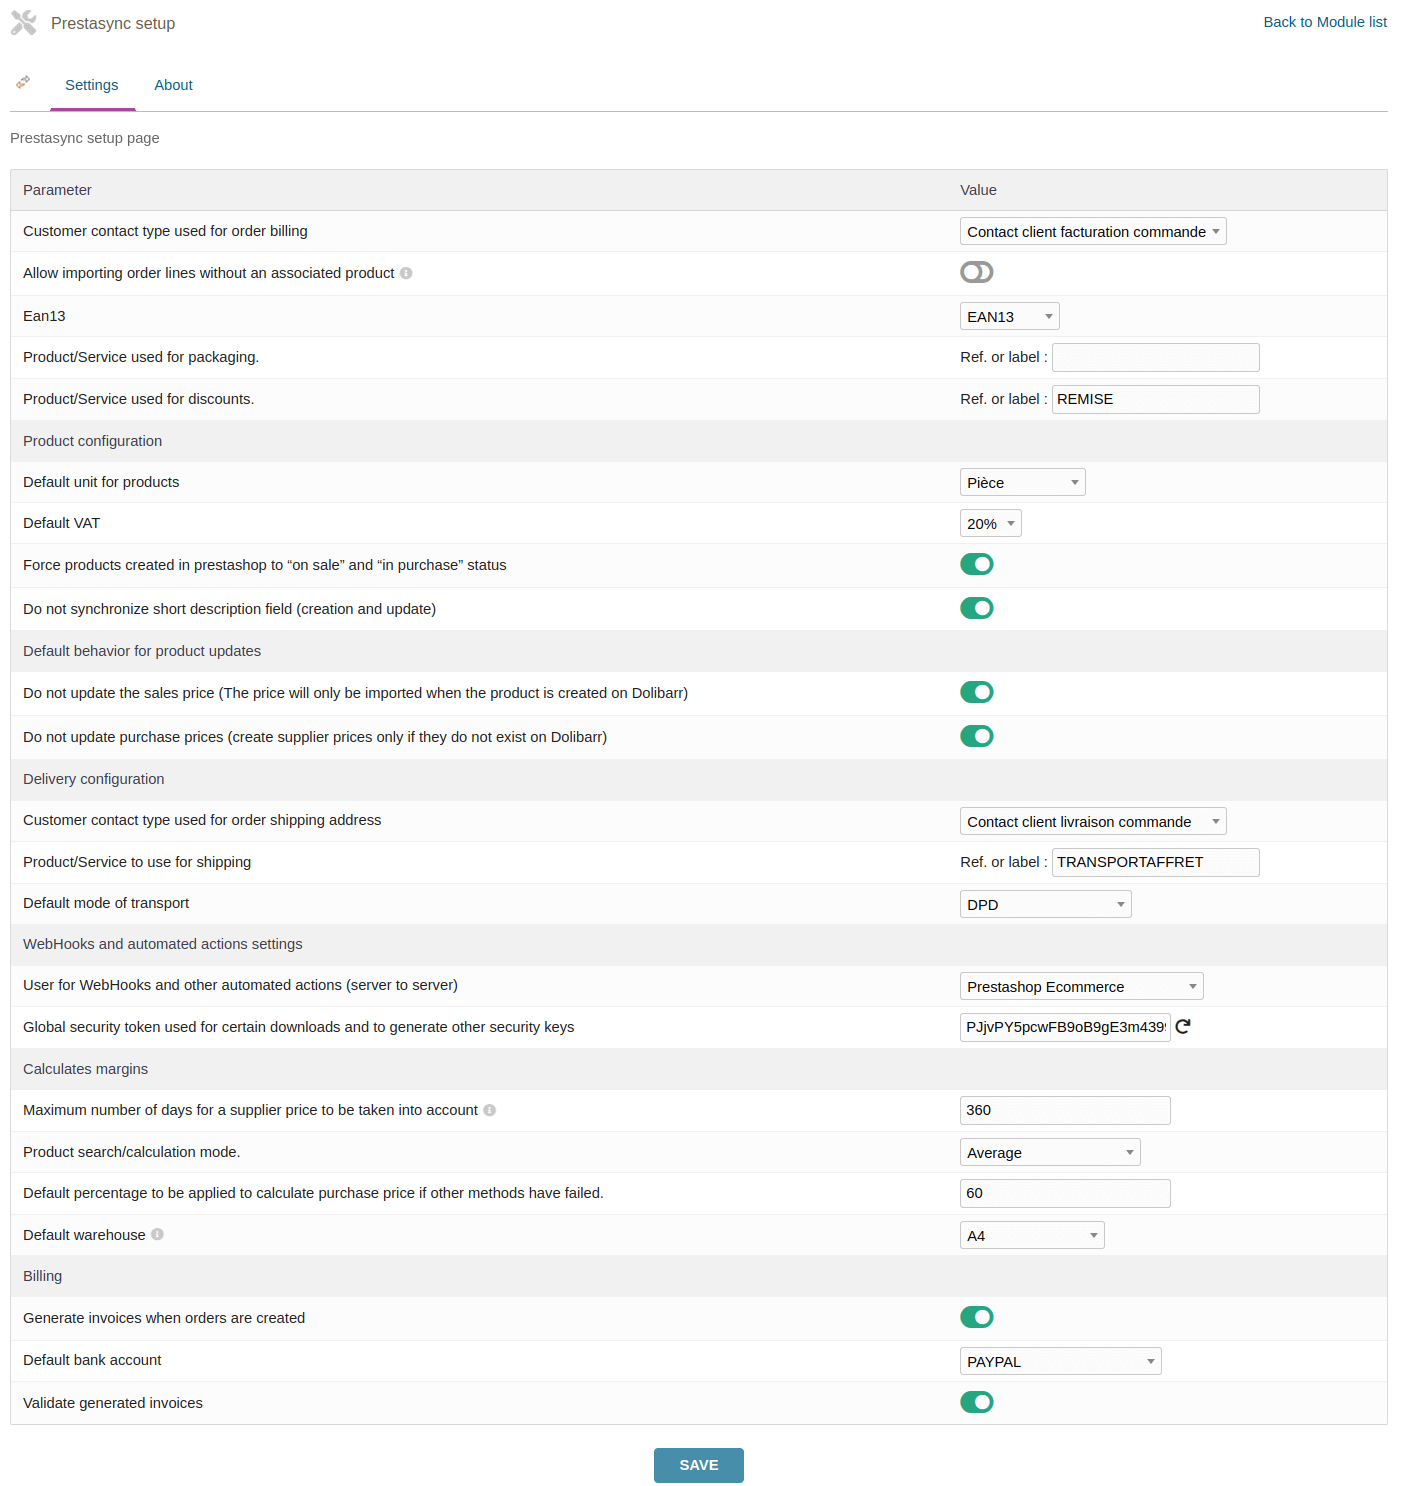The width and height of the screenshot is (1402, 1486).
Task: Click the small module icon beside Settings tab
Action: coord(23,82)
